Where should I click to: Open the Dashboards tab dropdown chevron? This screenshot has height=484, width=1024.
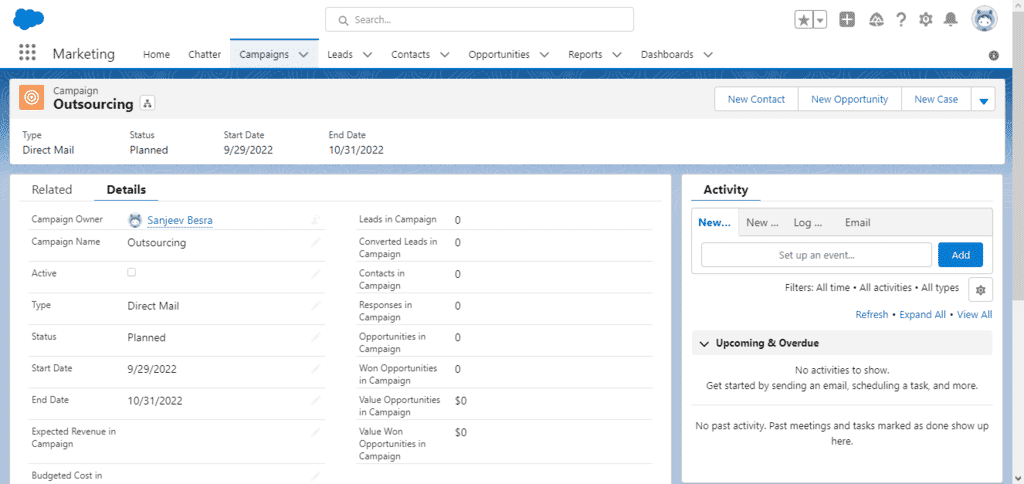coord(707,55)
